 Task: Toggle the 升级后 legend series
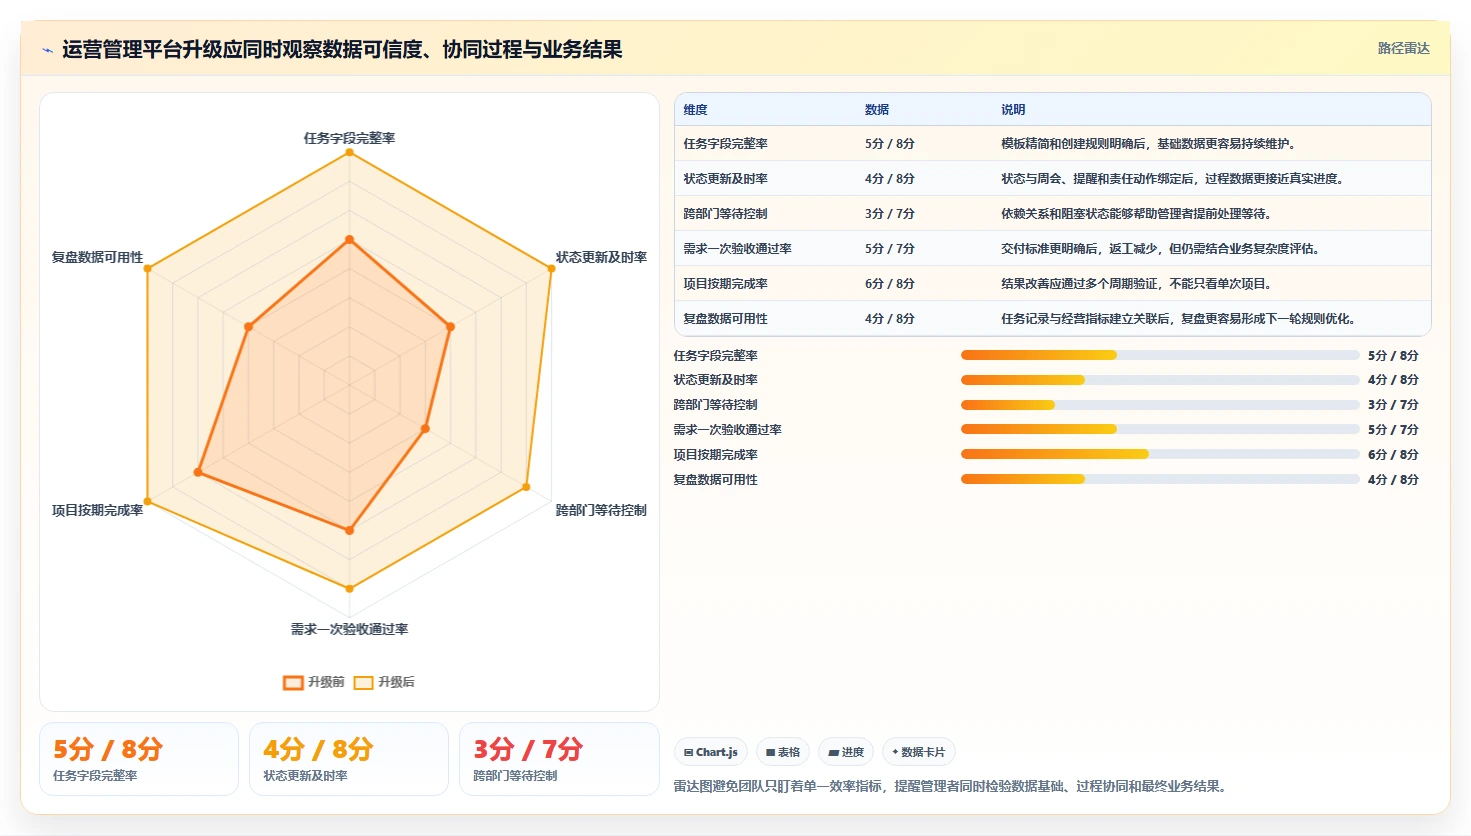pyautogui.click(x=384, y=682)
